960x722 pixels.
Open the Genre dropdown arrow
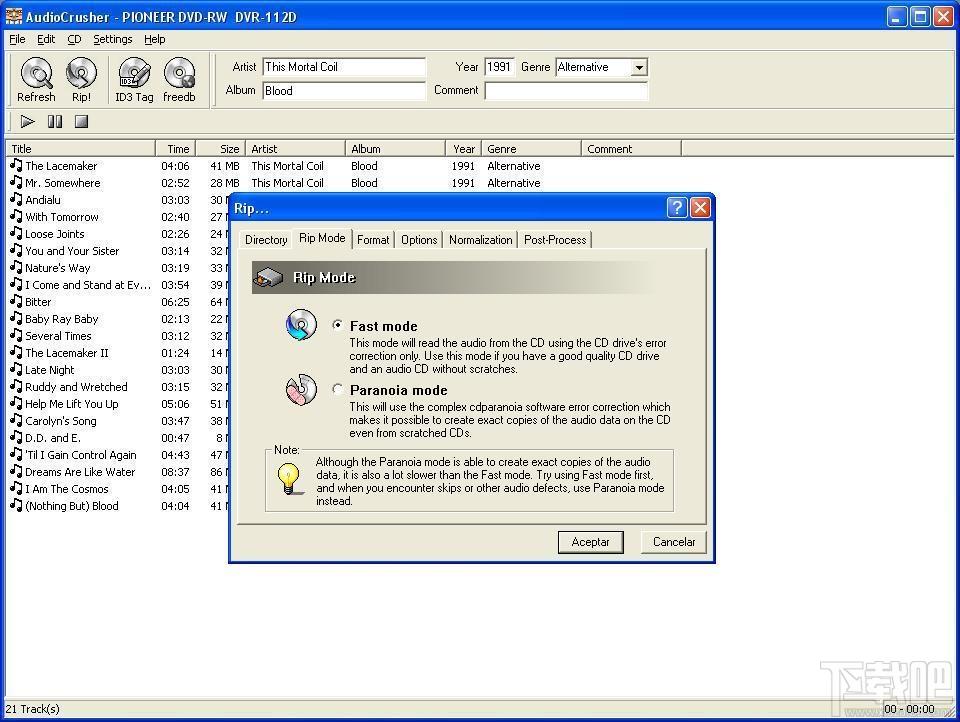tap(639, 67)
